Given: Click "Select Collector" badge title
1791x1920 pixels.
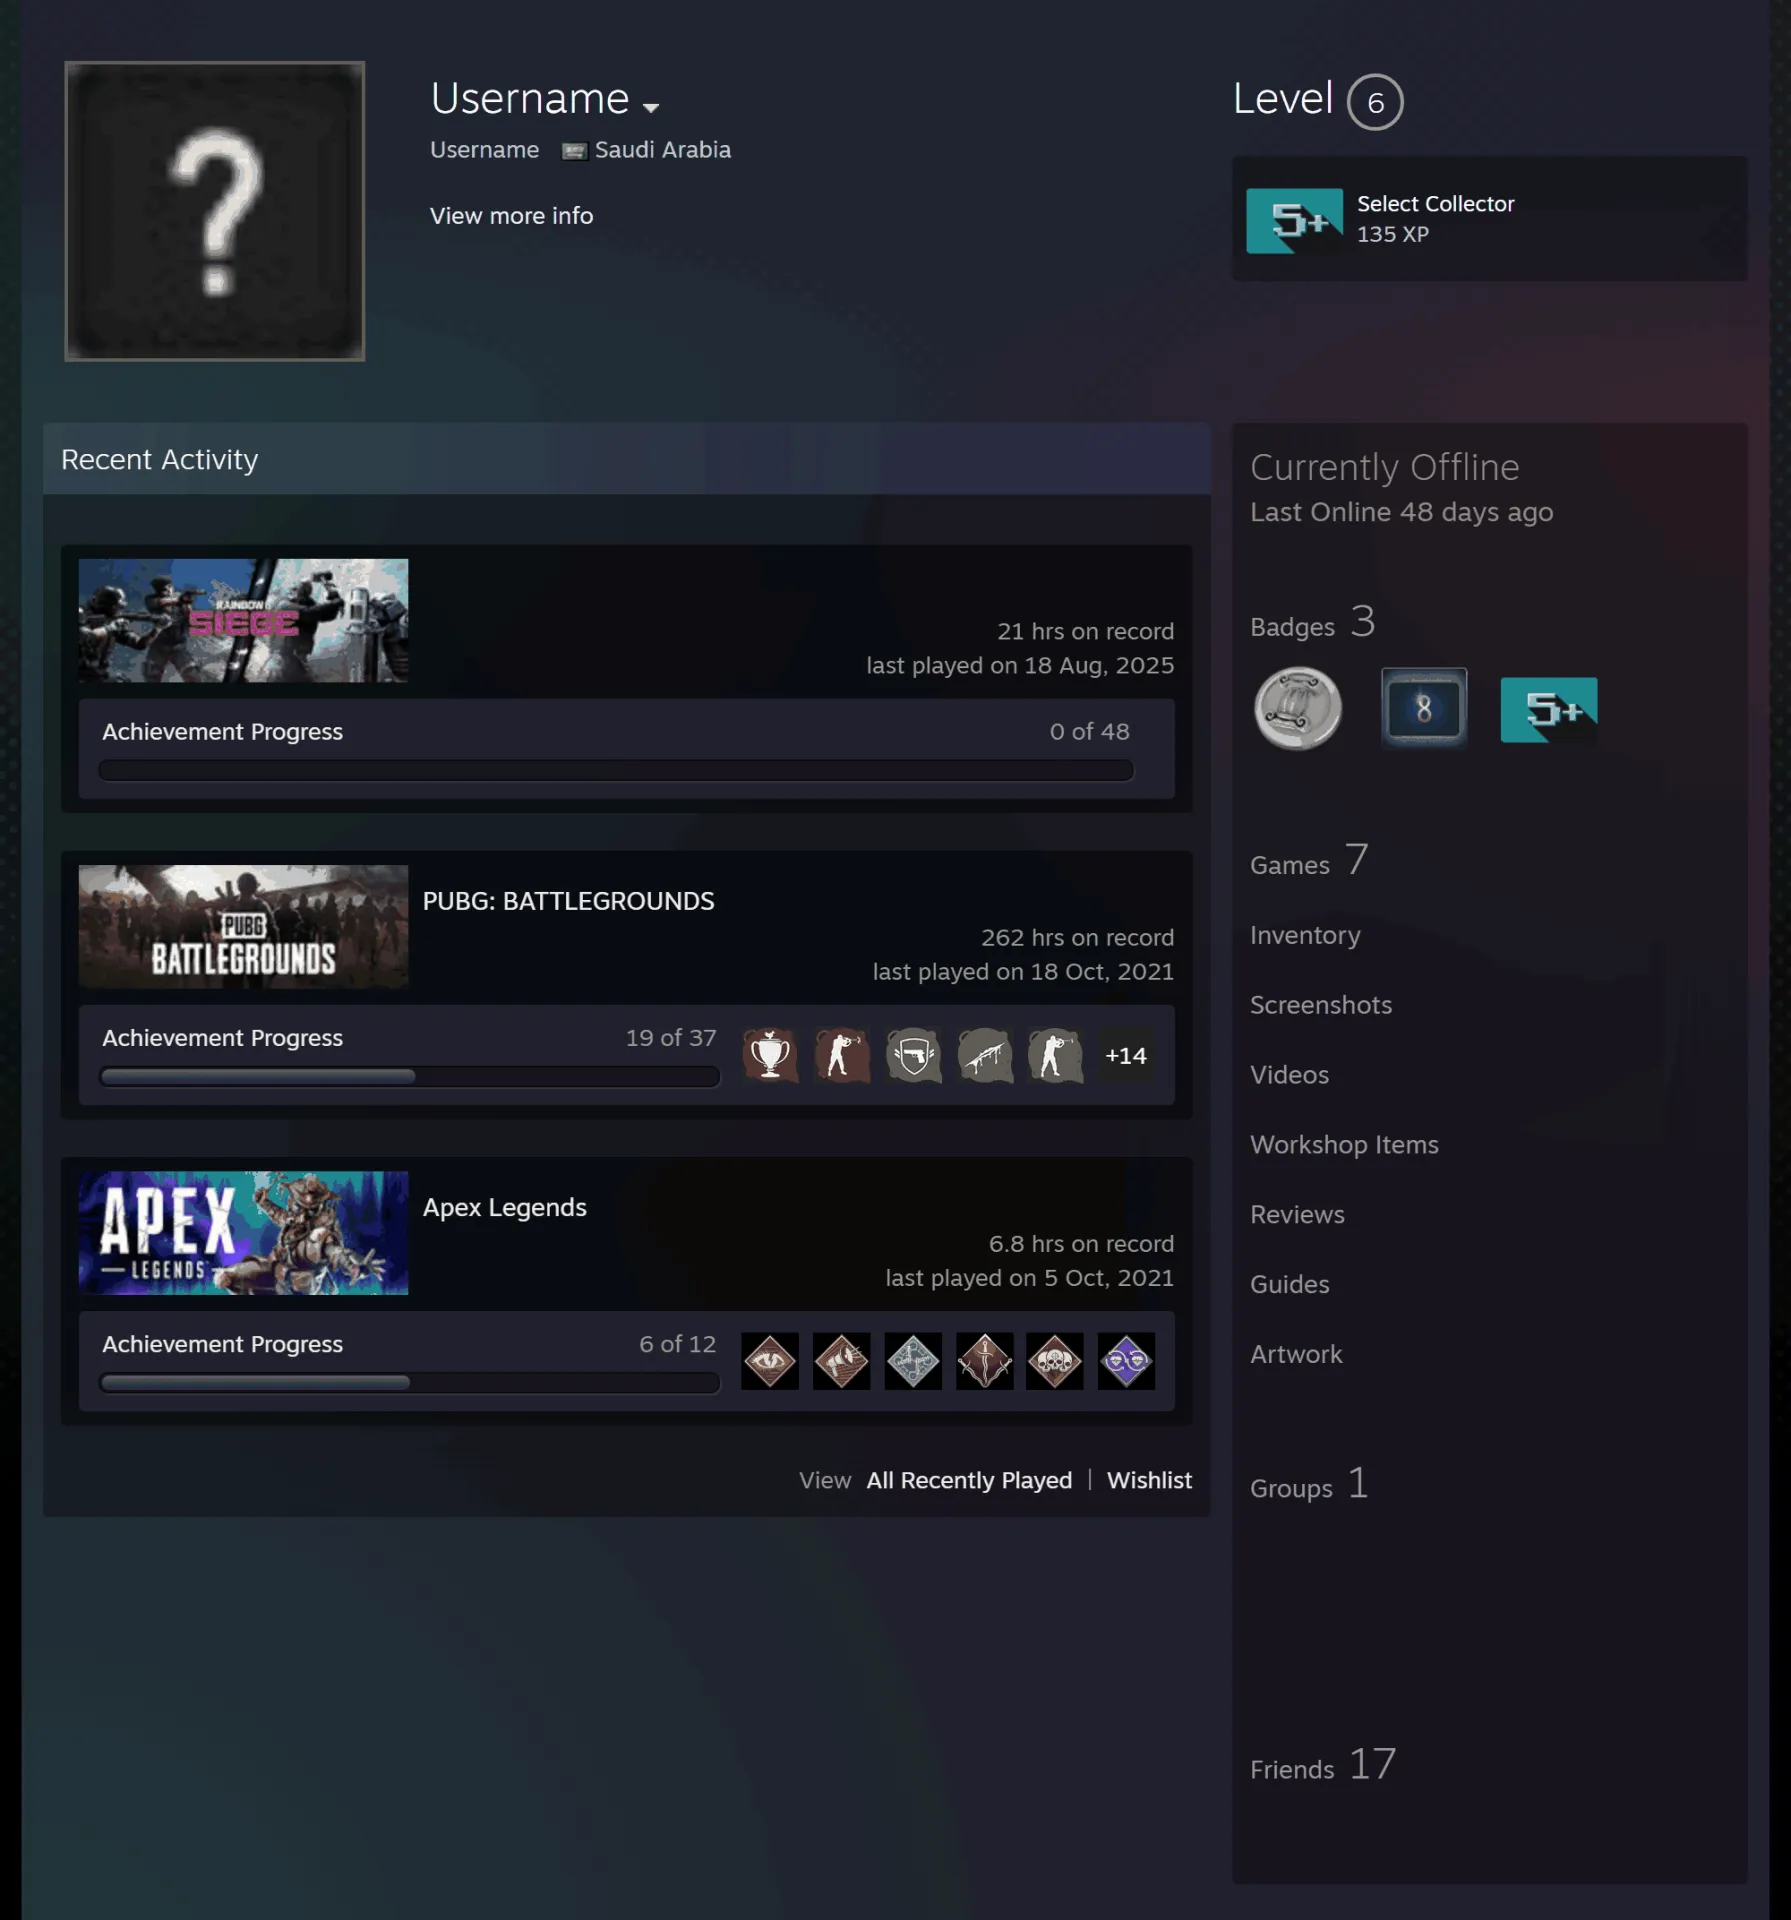Looking at the screenshot, I should (1435, 204).
